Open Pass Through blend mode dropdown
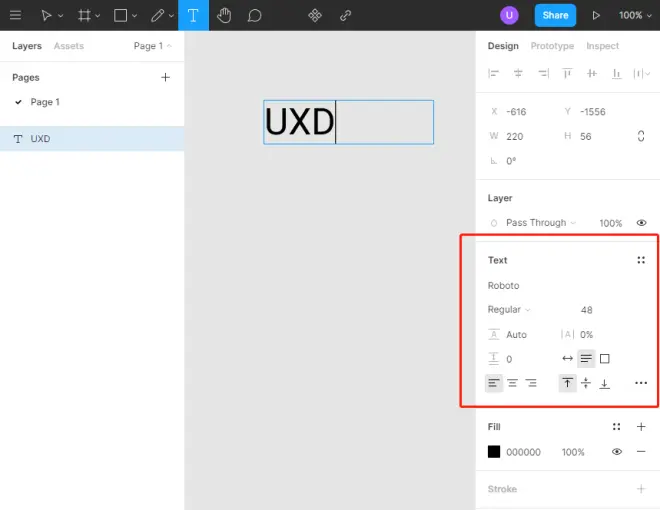 point(540,223)
